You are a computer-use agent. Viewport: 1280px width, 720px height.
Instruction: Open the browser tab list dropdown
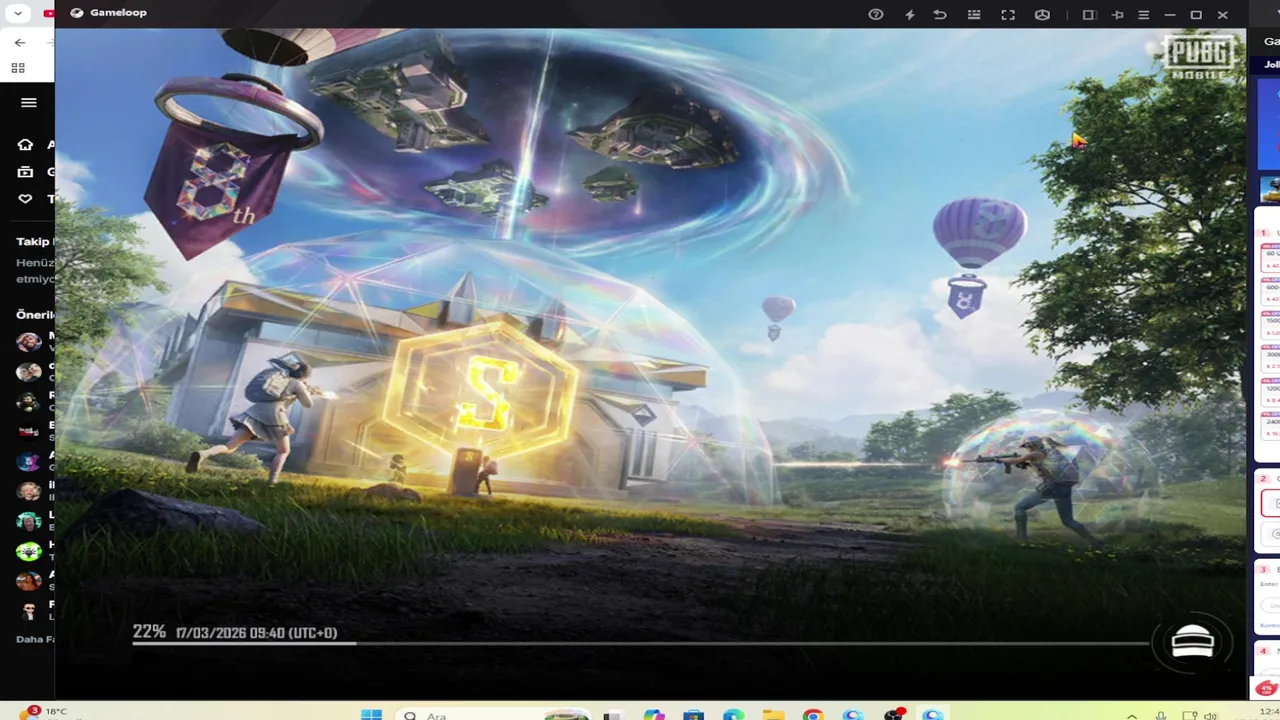tap(17, 13)
